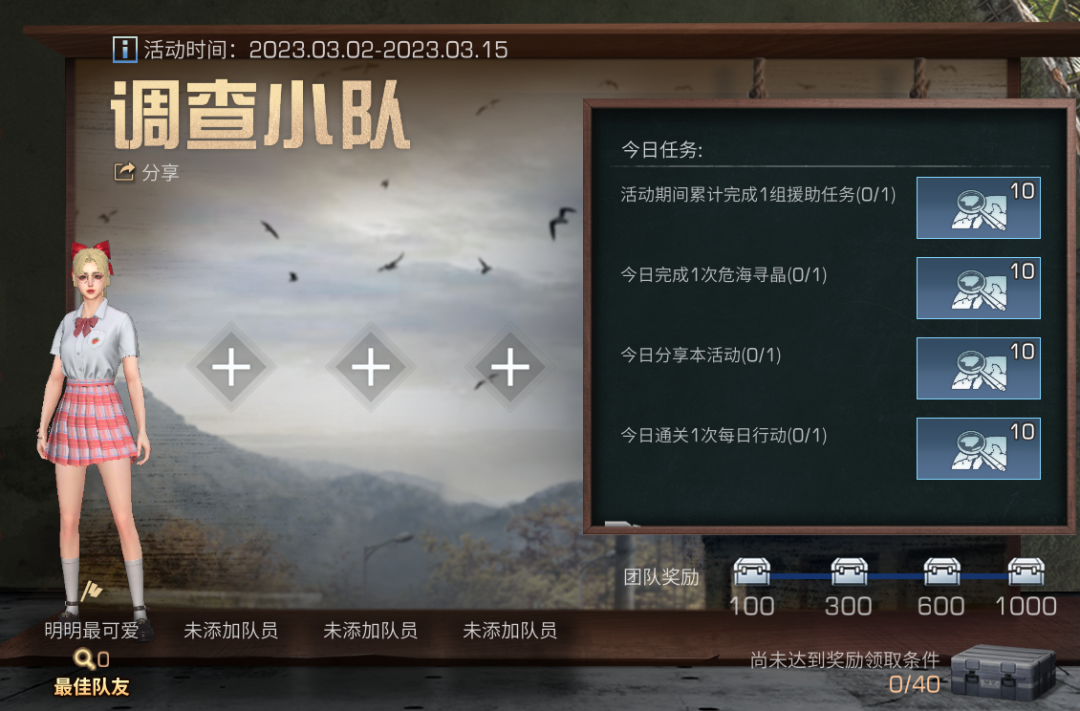Click the first 未添加队员 label
1080x711 pixels.
(231, 630)
